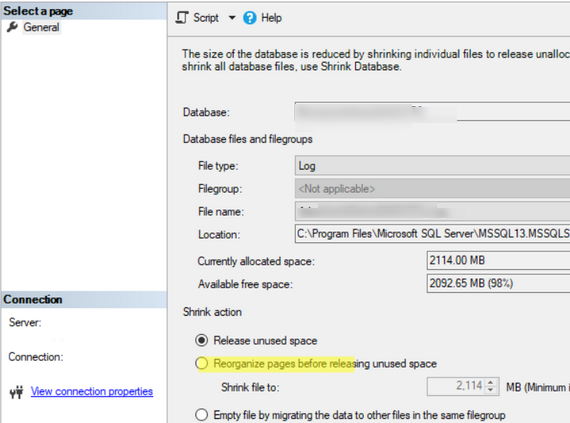The image size is (570, 423).
Task: Open the File type Log combo box
Action: pos(432,166)
